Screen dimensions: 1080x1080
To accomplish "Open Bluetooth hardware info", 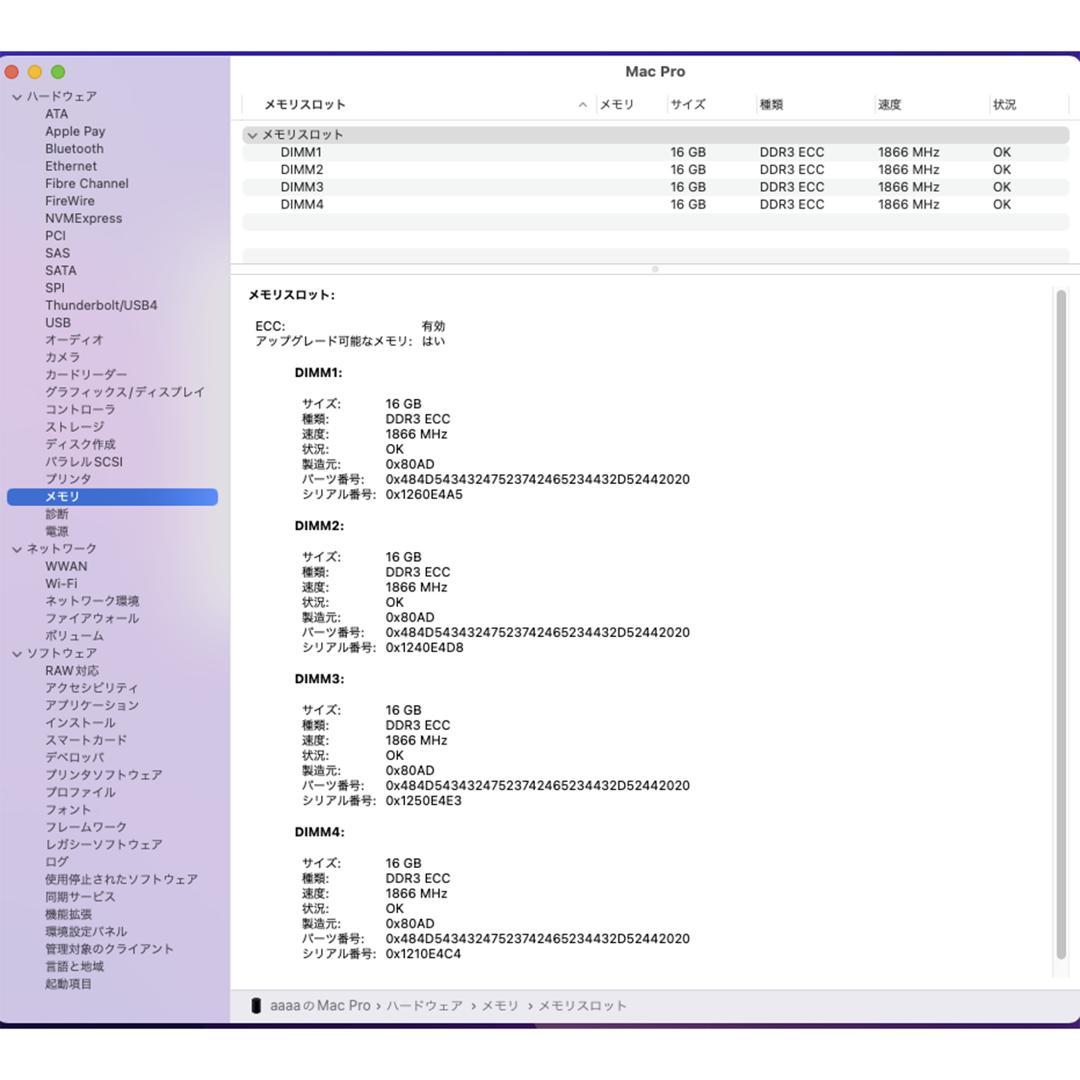I will [74, 149].
